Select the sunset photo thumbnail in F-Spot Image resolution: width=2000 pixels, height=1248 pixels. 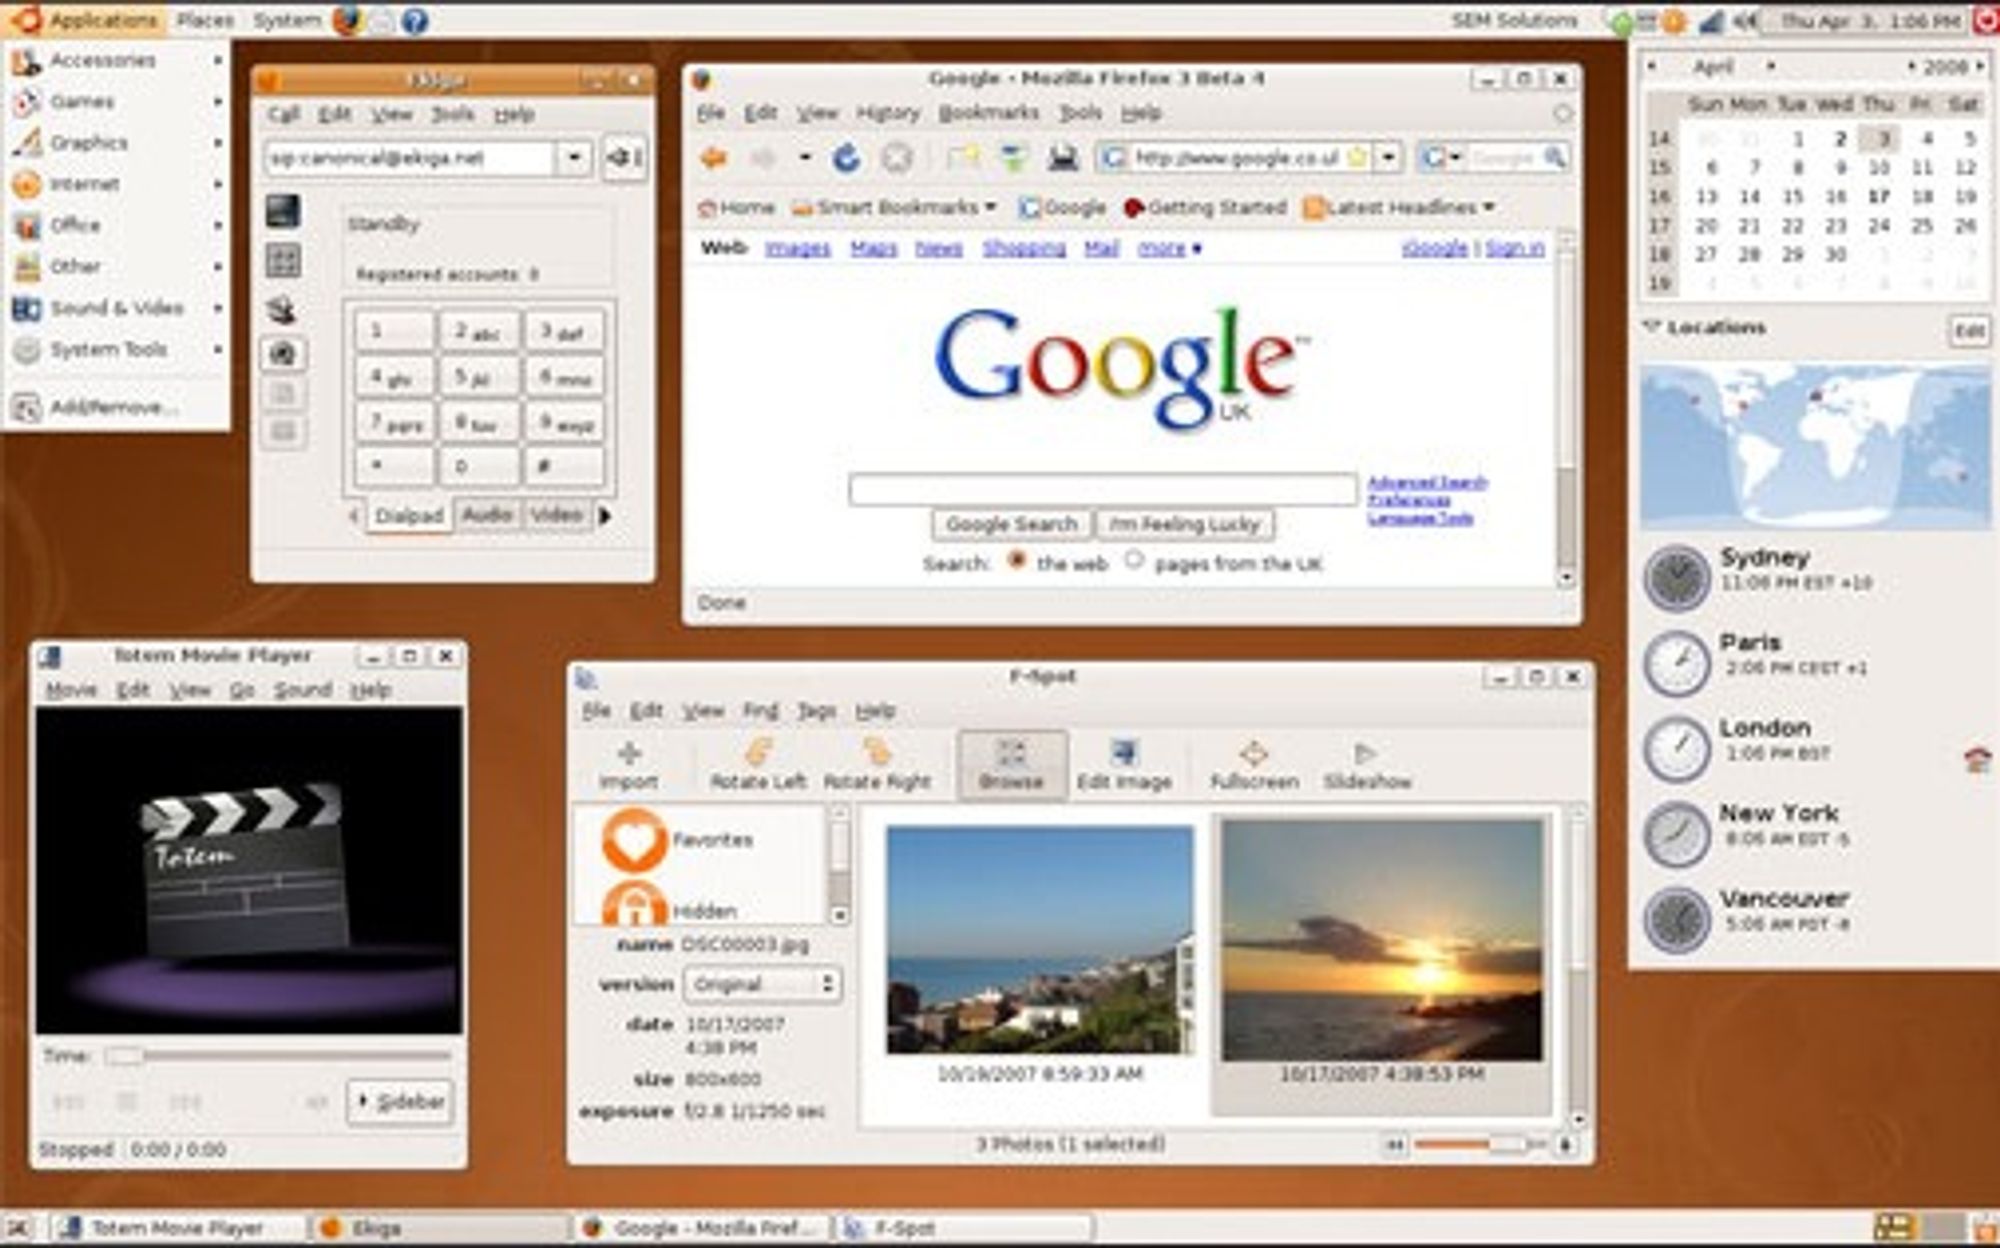tap(1382, 940)
